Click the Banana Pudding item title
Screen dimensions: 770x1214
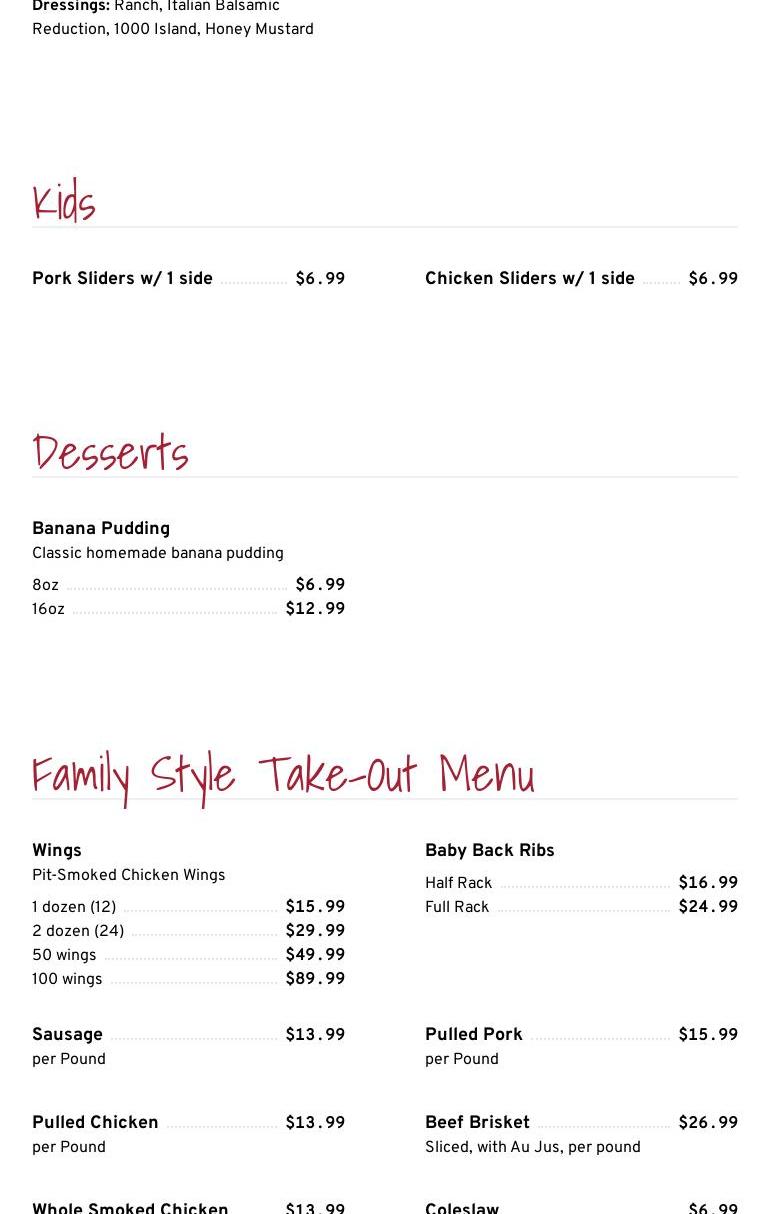point(101,529)
